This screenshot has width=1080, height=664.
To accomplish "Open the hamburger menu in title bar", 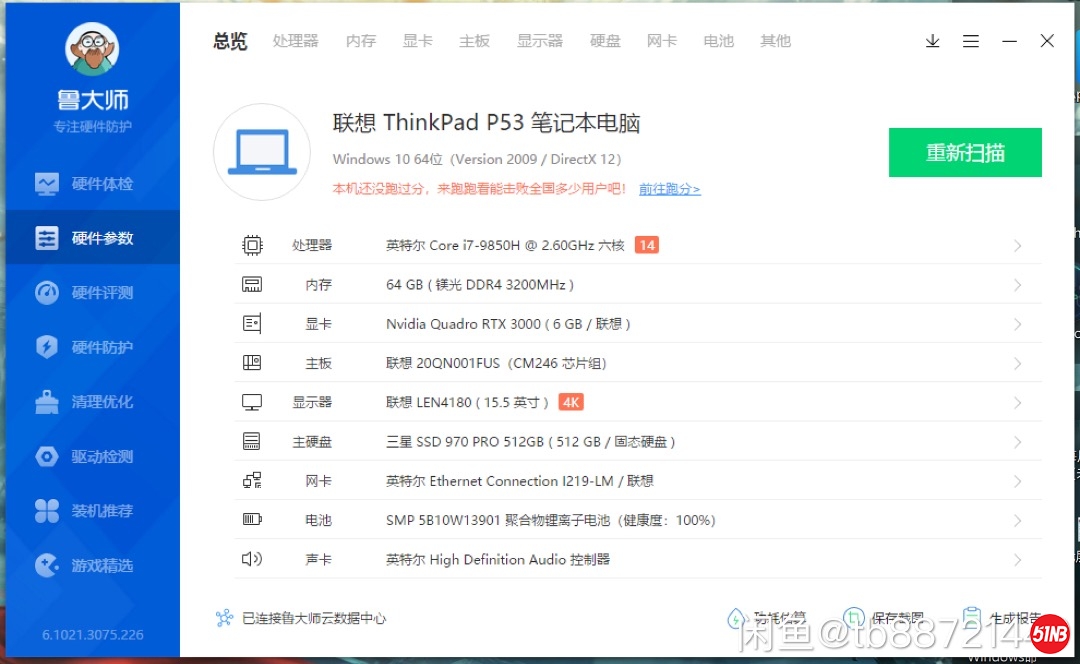I will point(970,41).
